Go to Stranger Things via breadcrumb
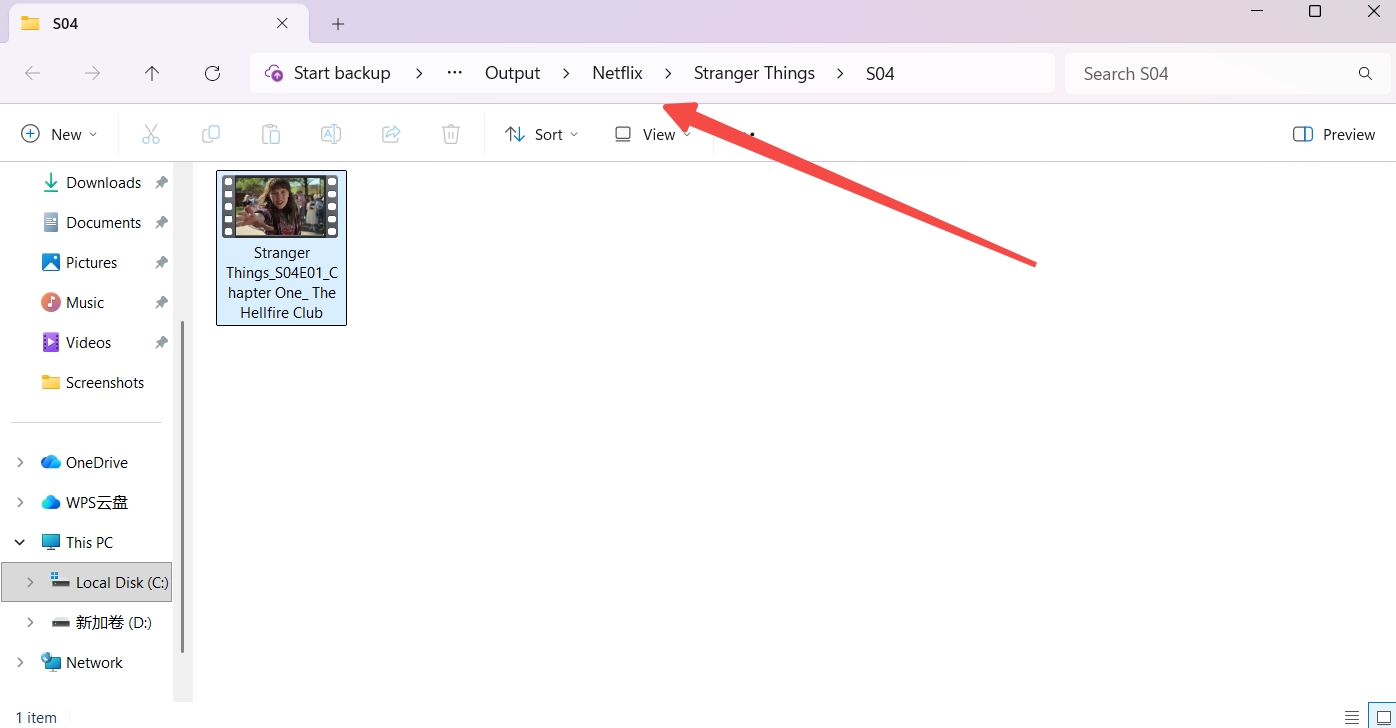 click(754, 72)
